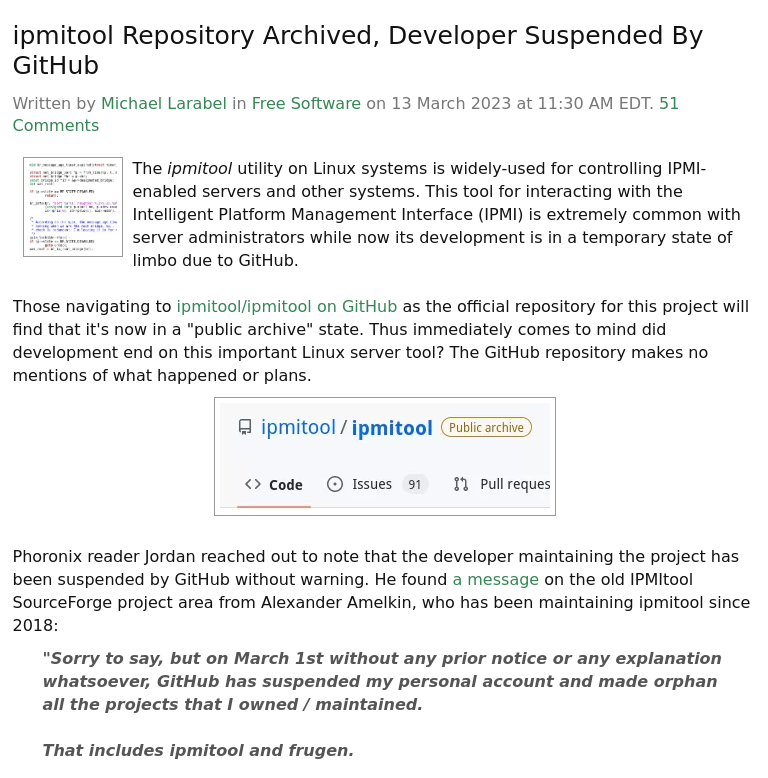Select the Issues tab label
The height and width of the screenshot is (778, 768).
coord(372,484)
